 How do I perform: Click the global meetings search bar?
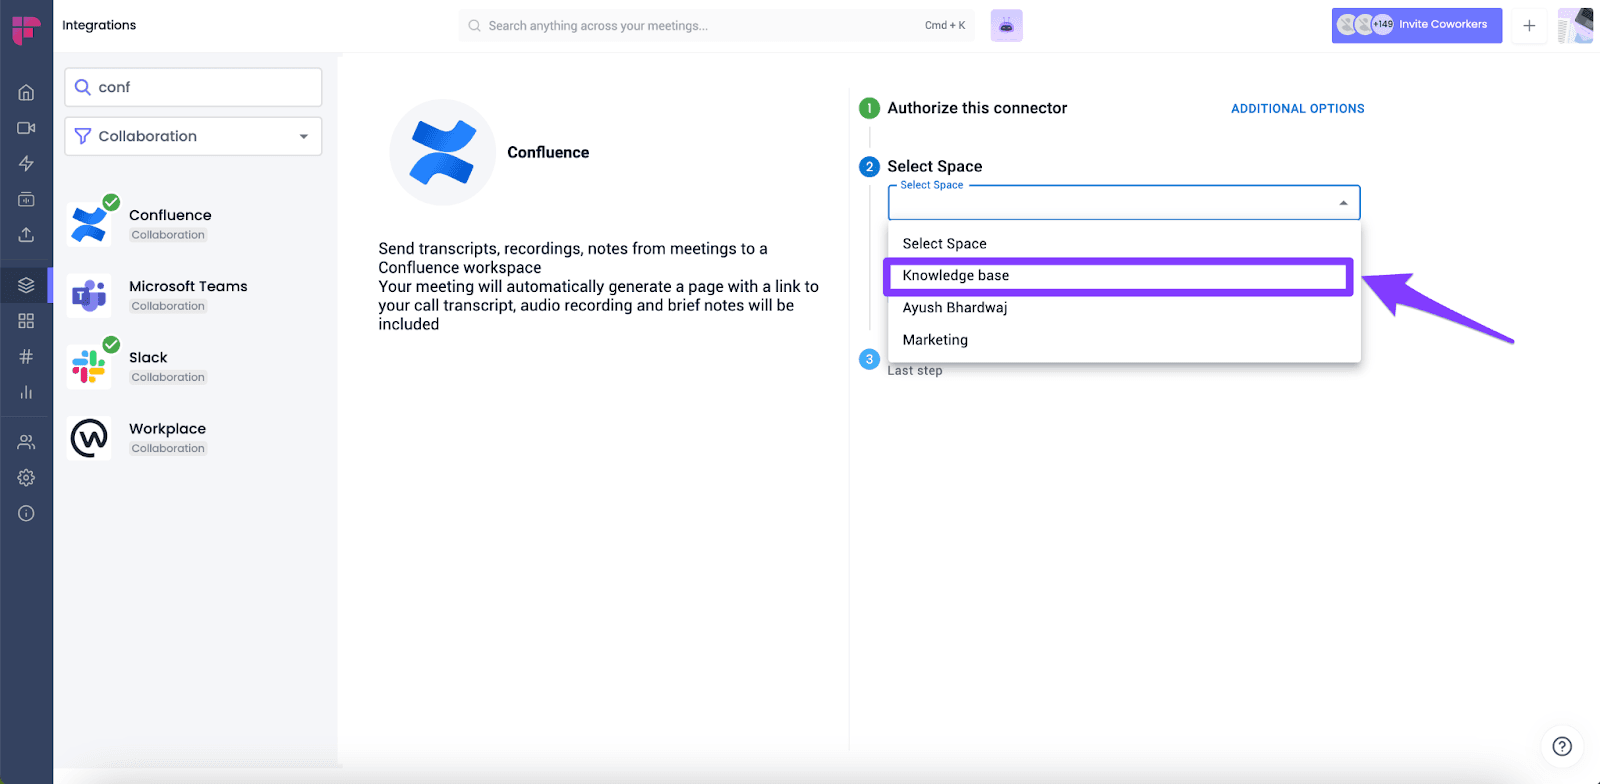click(717, 26)
